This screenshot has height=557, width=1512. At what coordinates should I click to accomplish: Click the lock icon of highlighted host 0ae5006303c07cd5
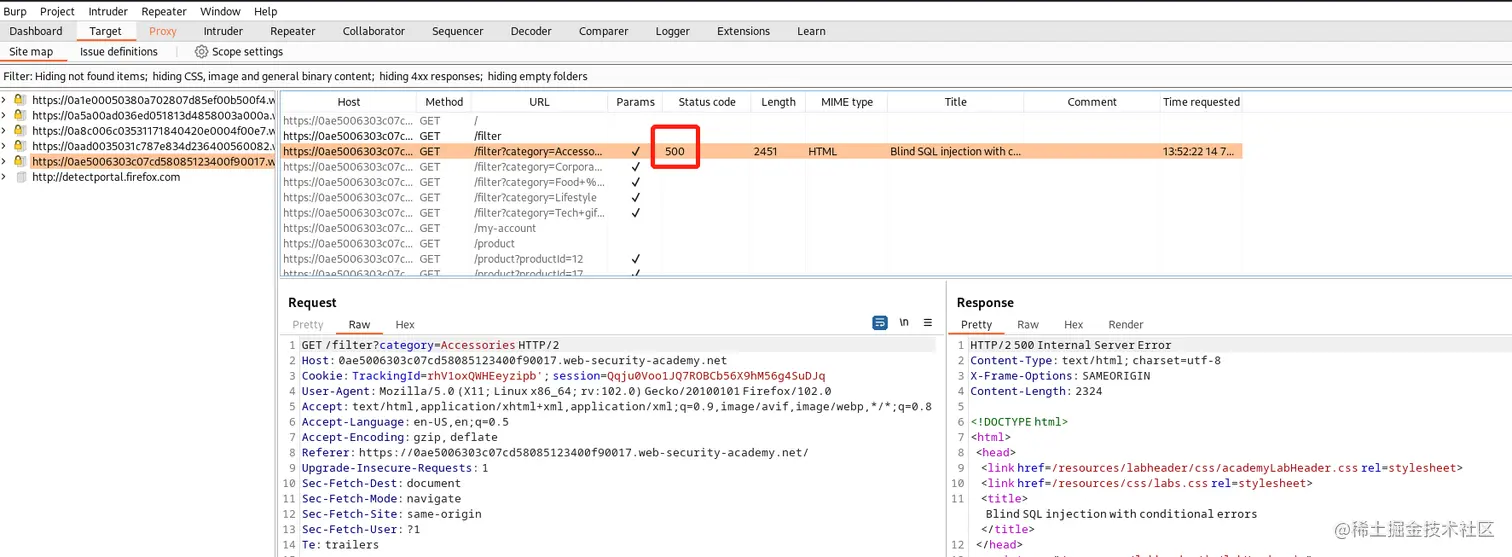pyautogui.click(x=20, y=161)
